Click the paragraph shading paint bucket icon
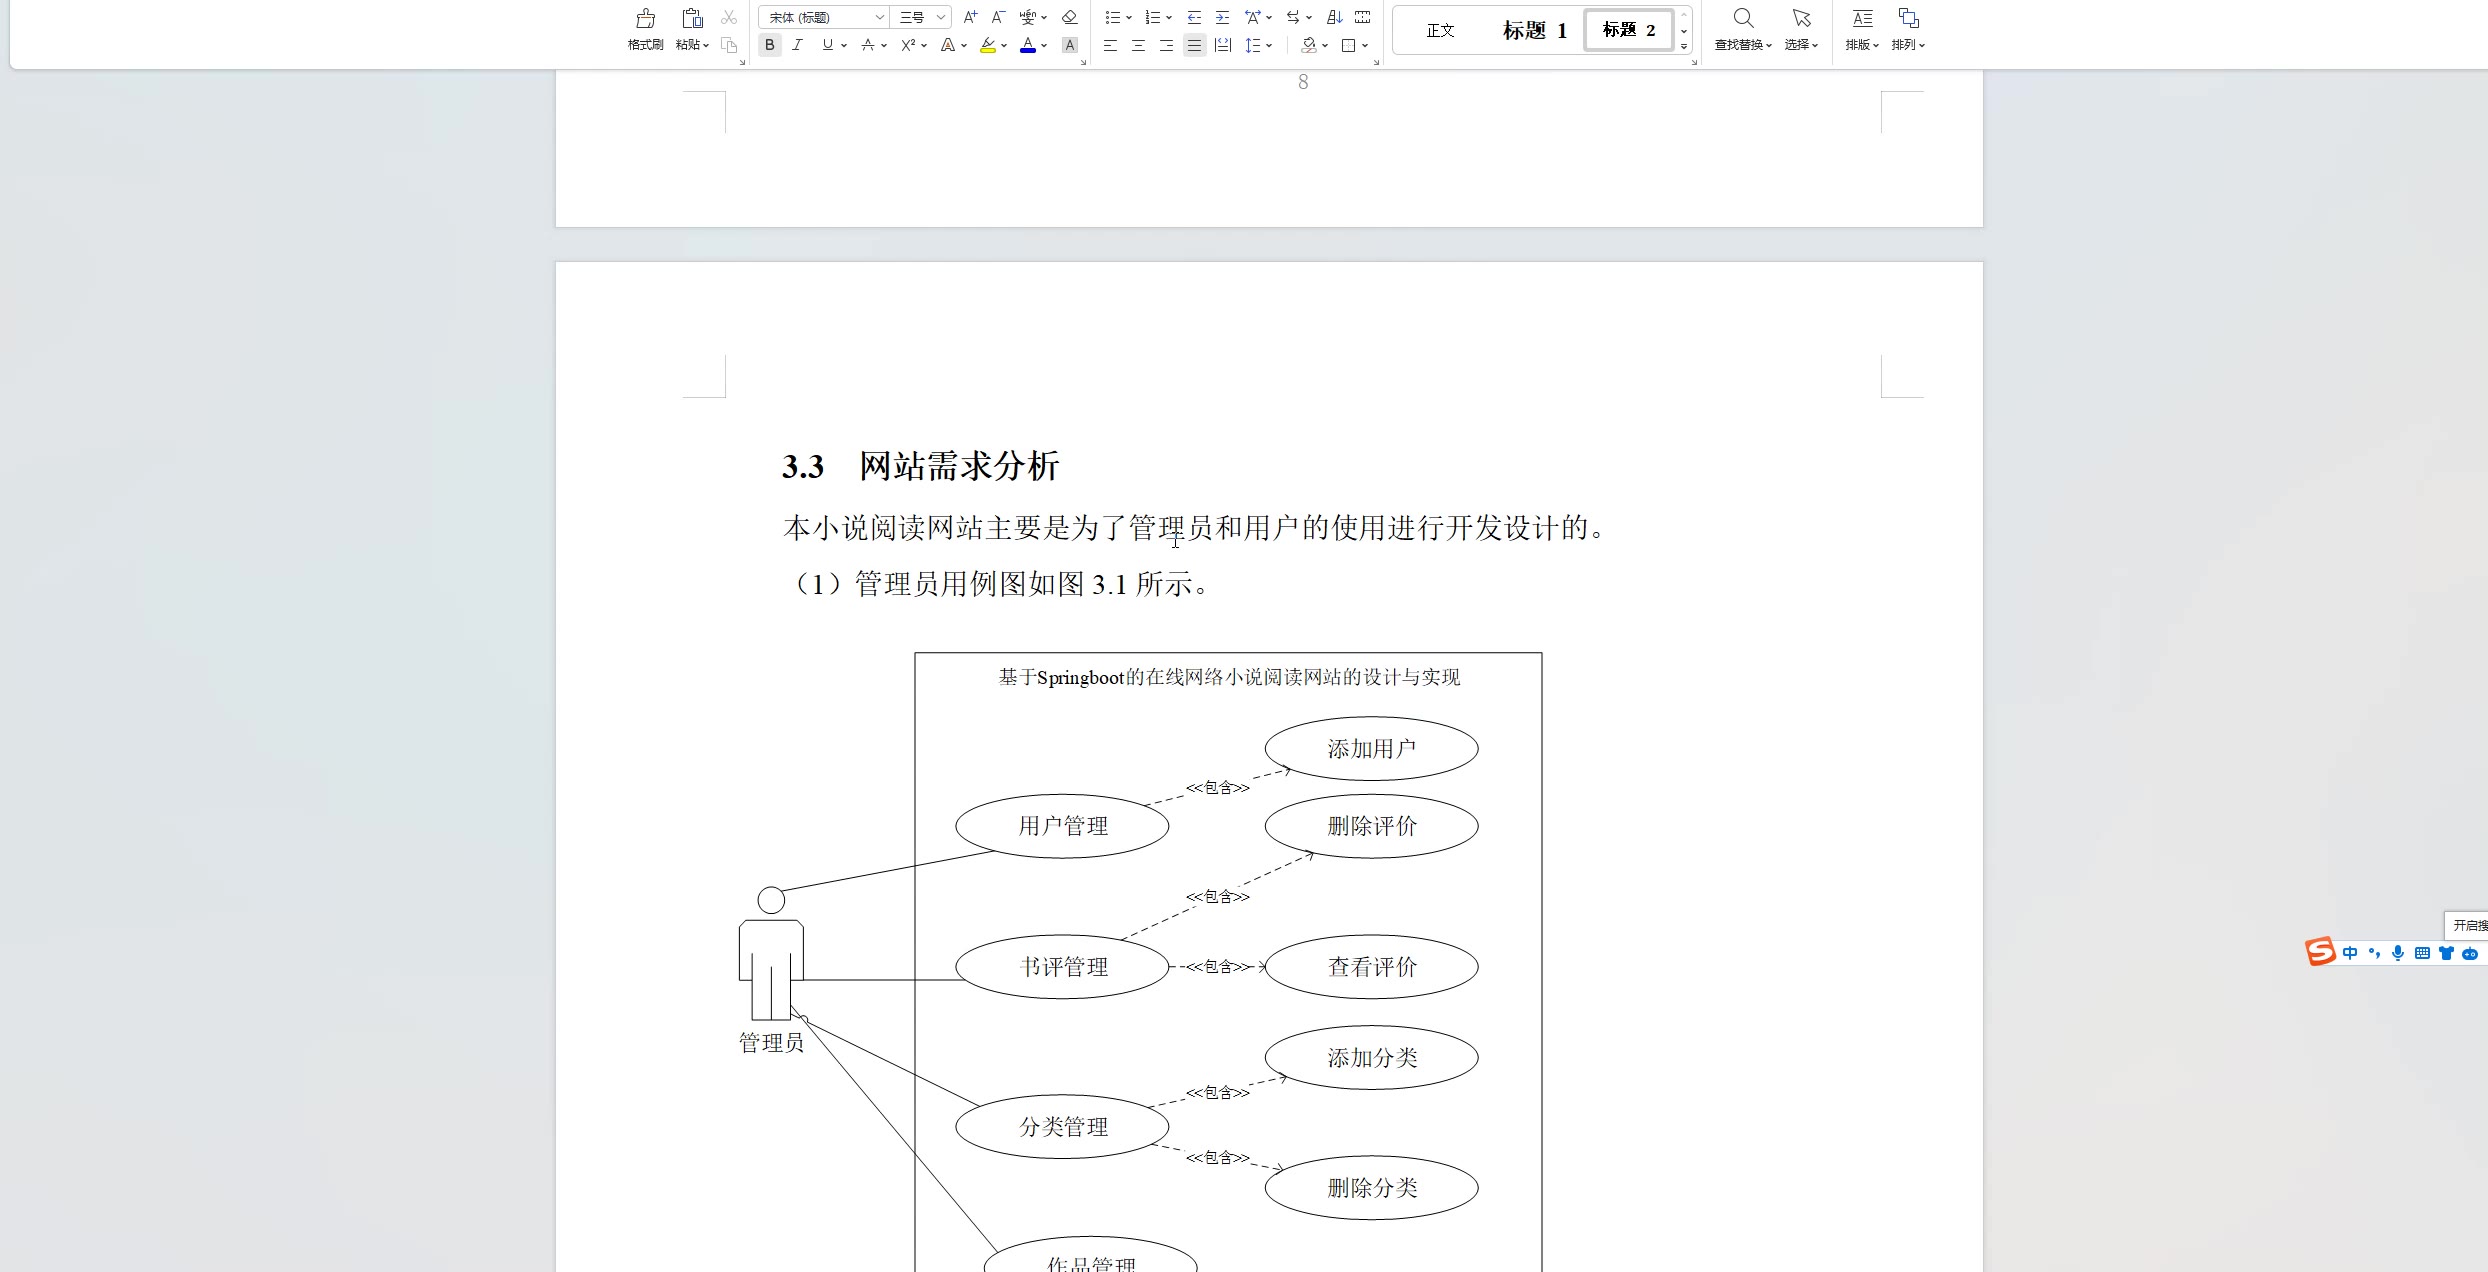The image size is (2488, 1272). [x=1309, y=45]
